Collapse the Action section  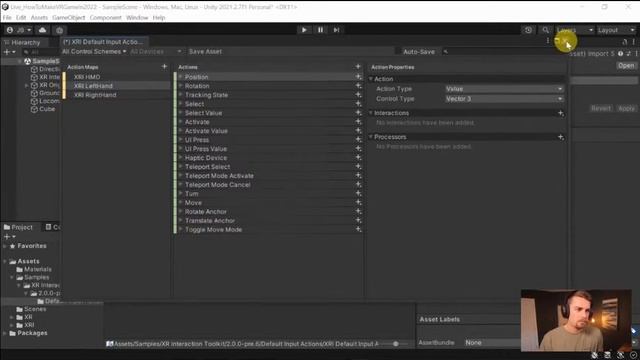tap(371, 79)
